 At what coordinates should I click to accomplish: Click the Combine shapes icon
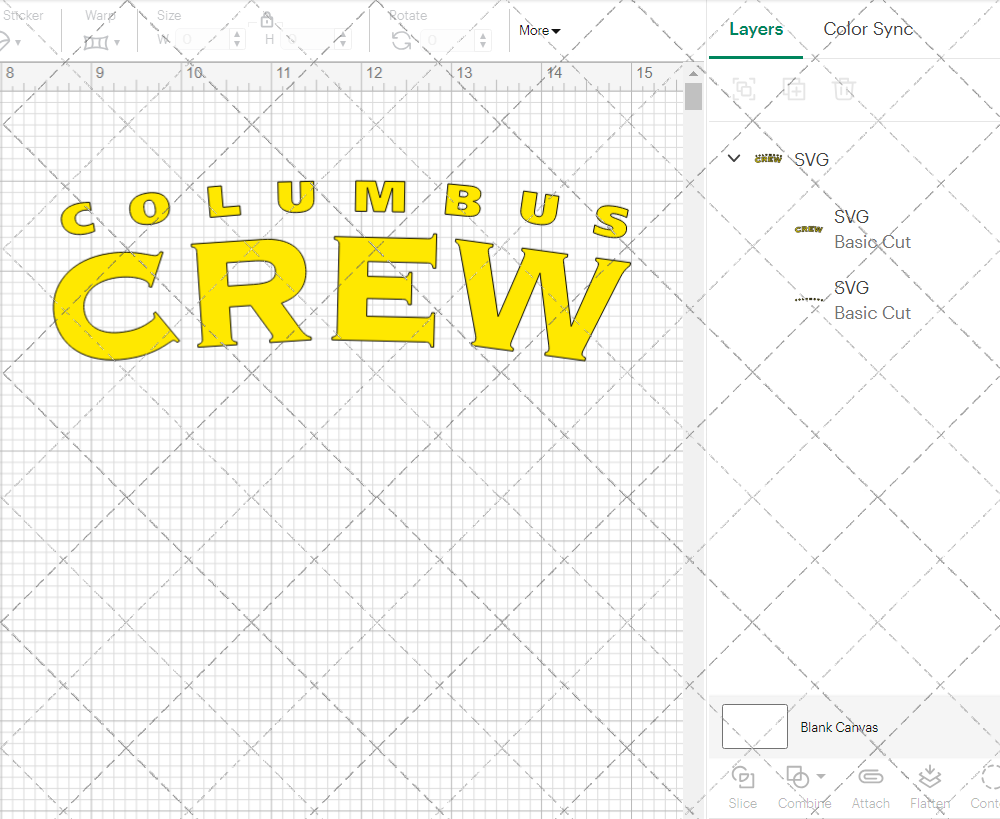click(x=799, y=777)
